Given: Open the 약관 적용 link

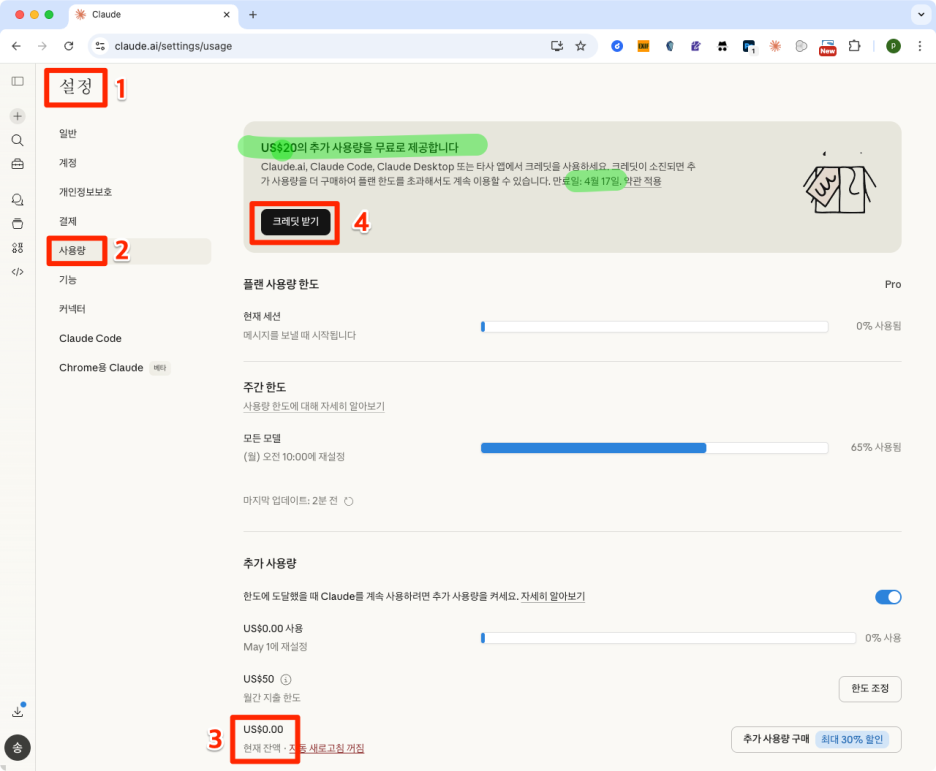Looking at the screenshot, I should (642, 181).
